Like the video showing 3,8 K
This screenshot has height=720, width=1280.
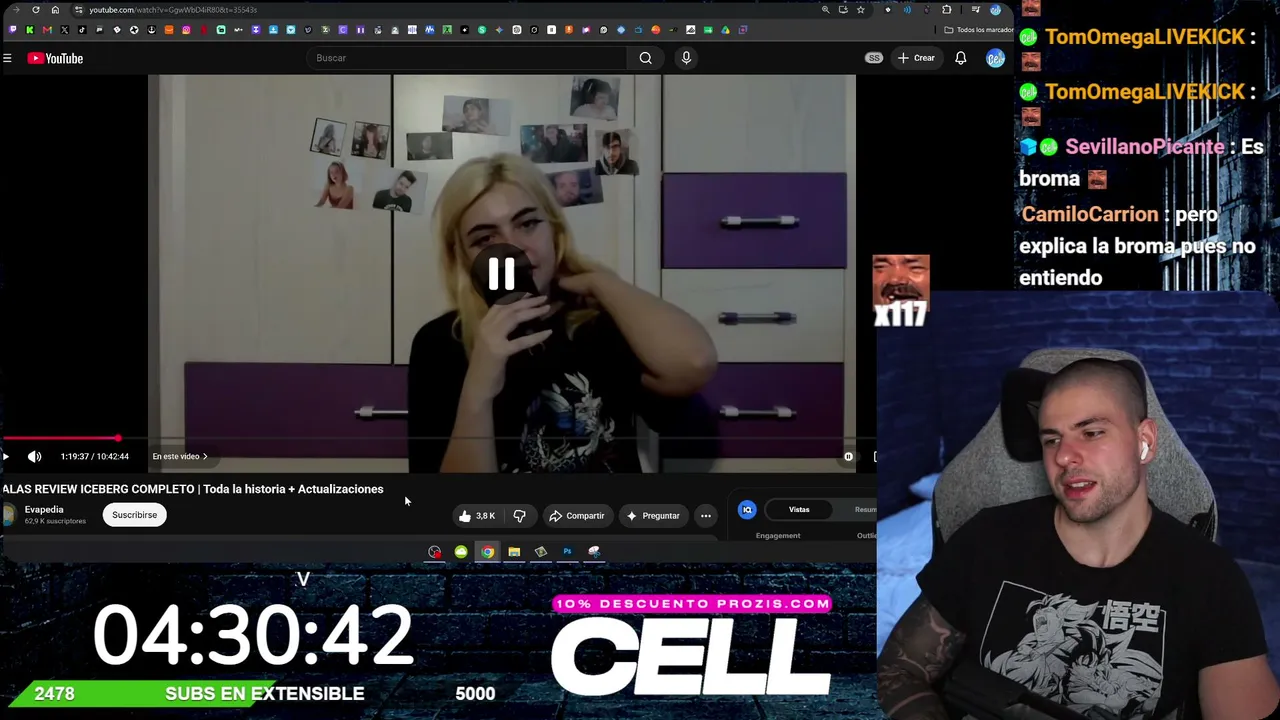pyautogui.click(x=477, y=516)
